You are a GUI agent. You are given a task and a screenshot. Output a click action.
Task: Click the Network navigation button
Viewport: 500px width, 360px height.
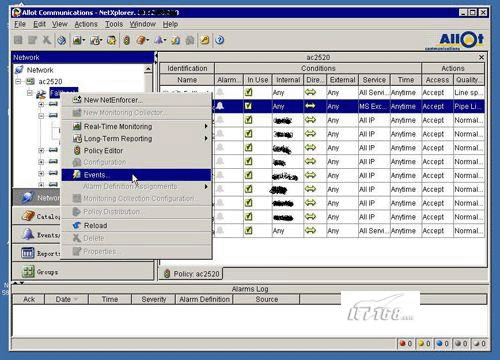(x=37, y=198)
